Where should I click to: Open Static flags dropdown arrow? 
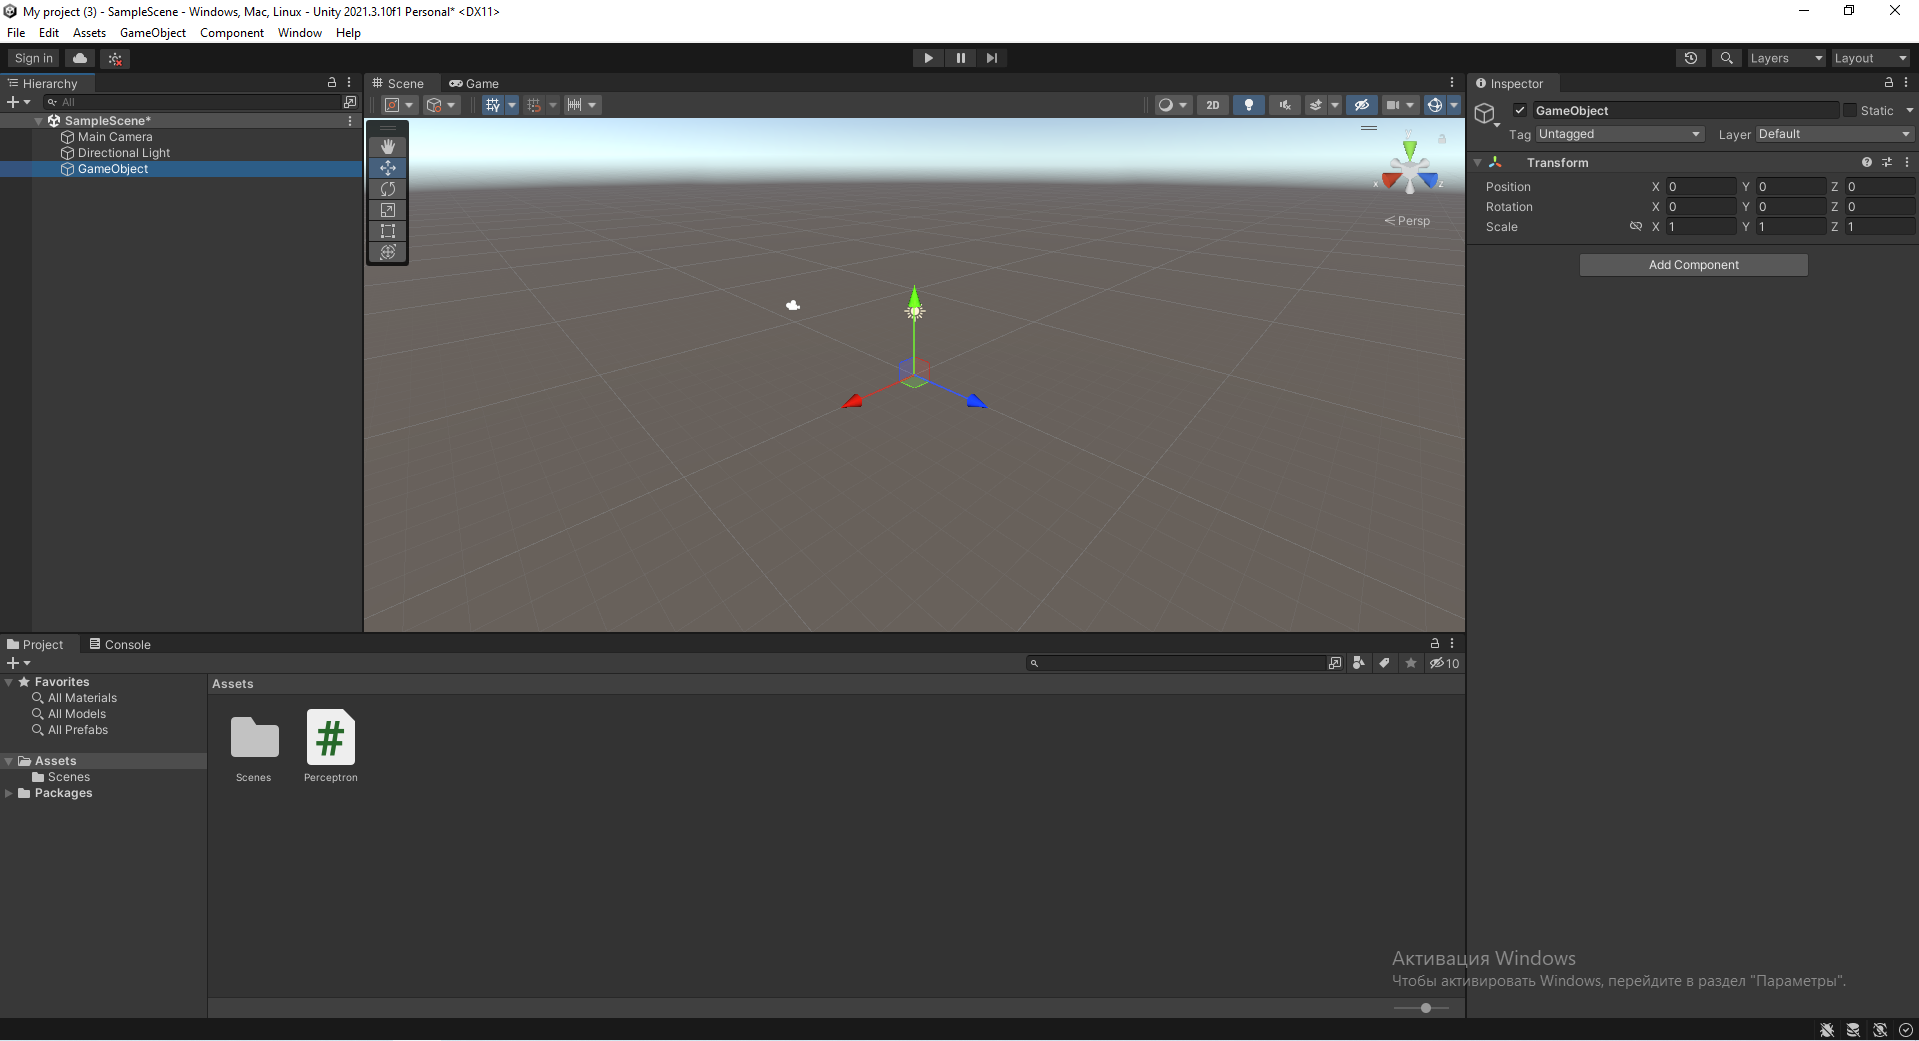click(x=1909, y=111)
